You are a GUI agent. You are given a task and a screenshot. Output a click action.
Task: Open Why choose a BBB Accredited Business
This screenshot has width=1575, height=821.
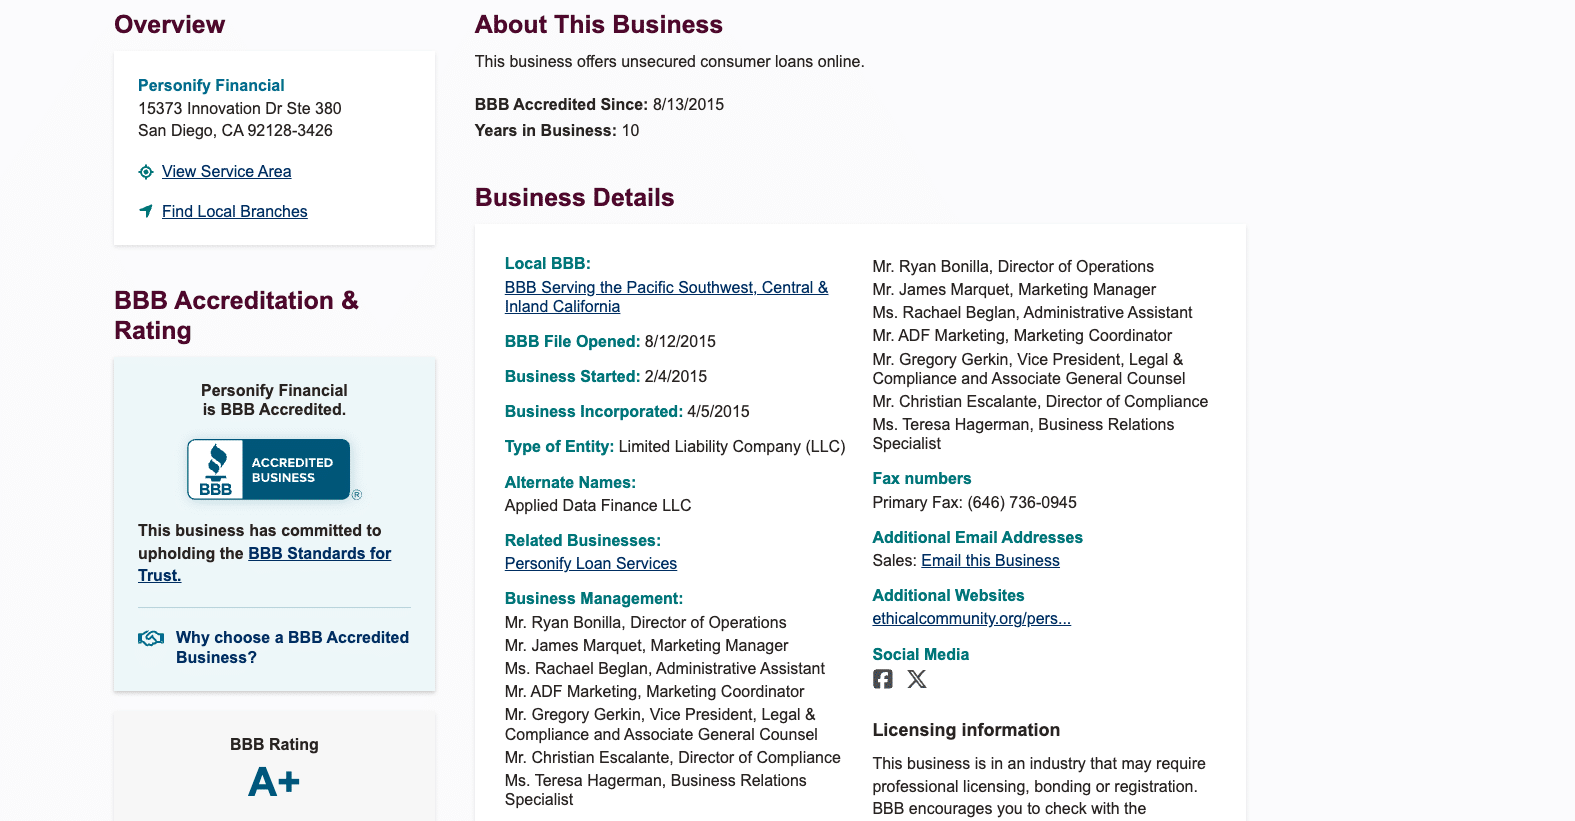point(292,647)
